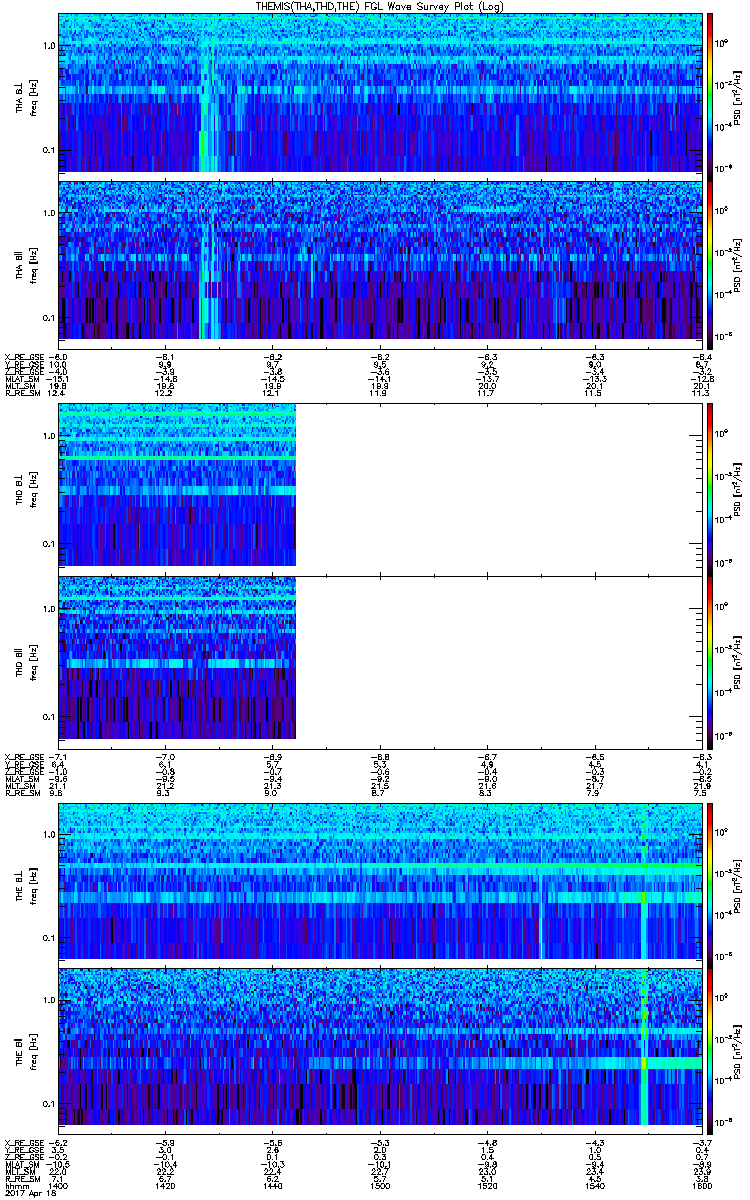Click the bright vertical stripe in THE B-parallel panel

(x=643, y=1046)
